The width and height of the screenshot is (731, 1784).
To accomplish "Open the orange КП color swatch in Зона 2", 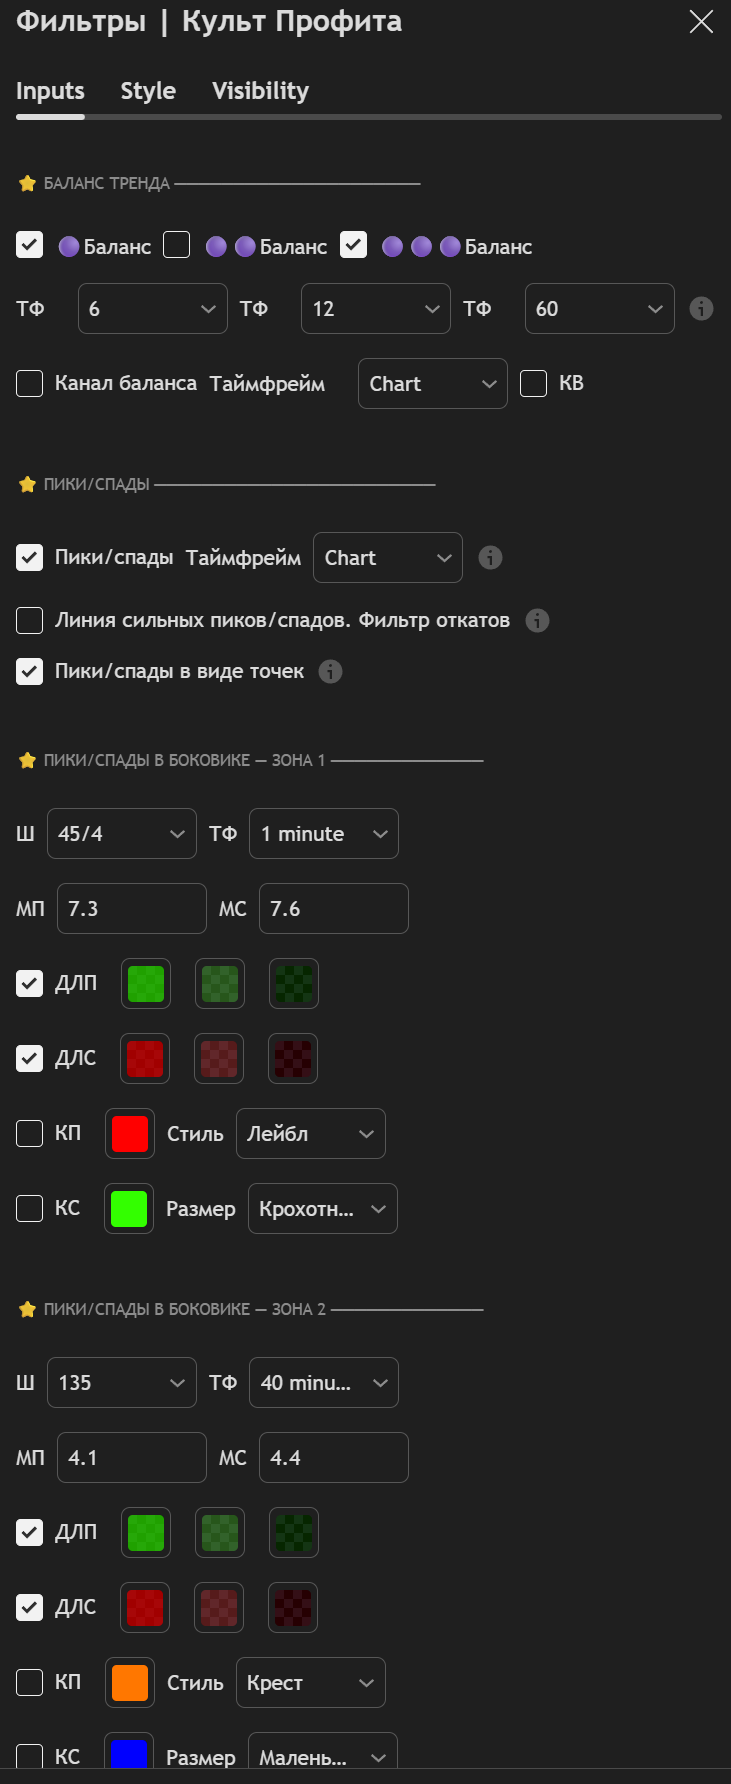I will (130, 1683).
